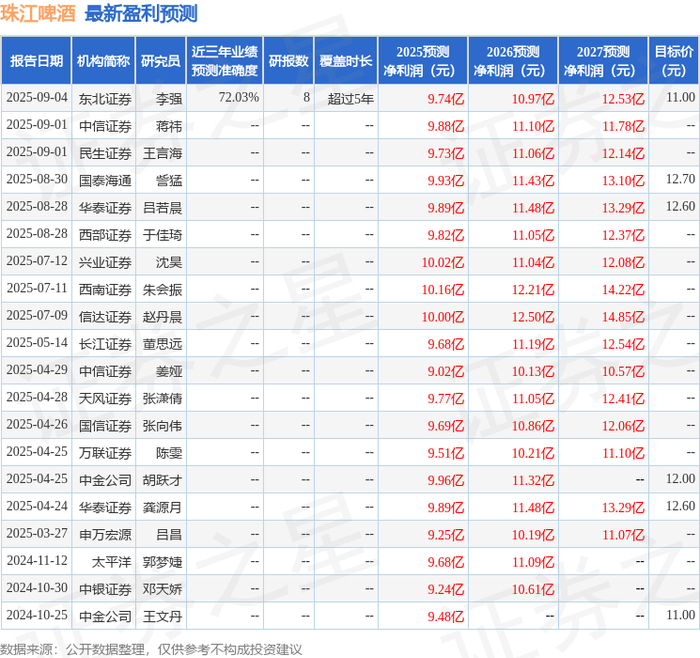Click date cell 2024-10-25
700x658 pixels.
(x=37, y=615)
